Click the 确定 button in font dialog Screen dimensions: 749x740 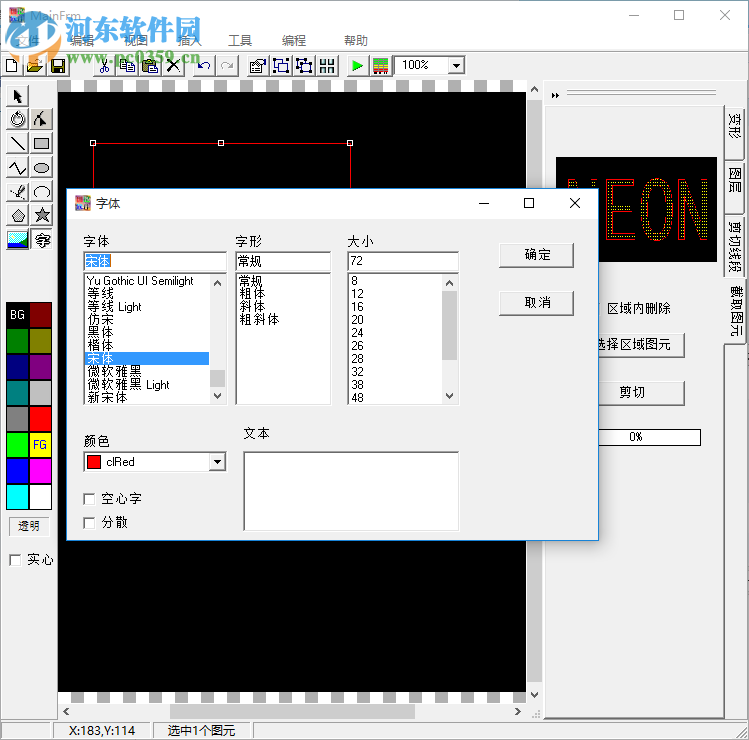click(536, 255)
